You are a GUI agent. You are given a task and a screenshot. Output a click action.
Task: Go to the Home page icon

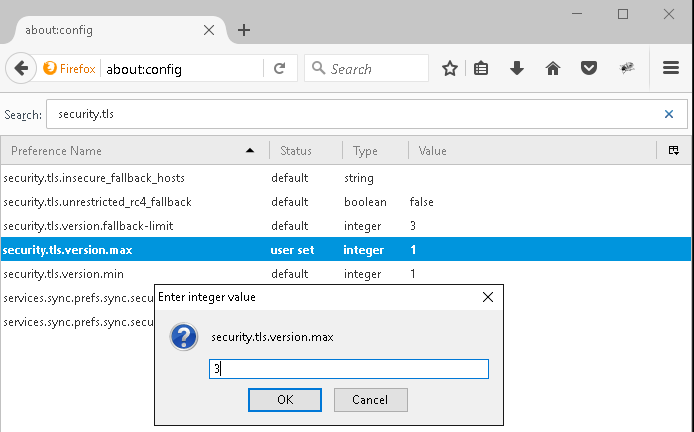552,68
